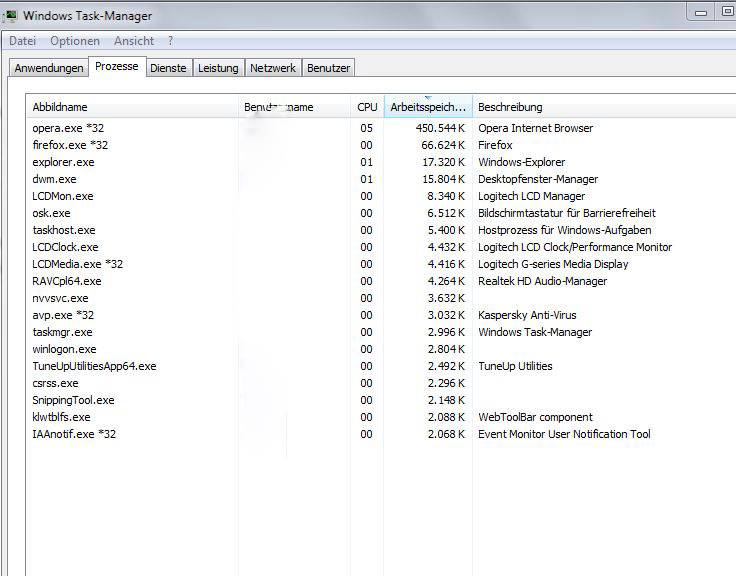Select the LCDClock.exe process

65,247
